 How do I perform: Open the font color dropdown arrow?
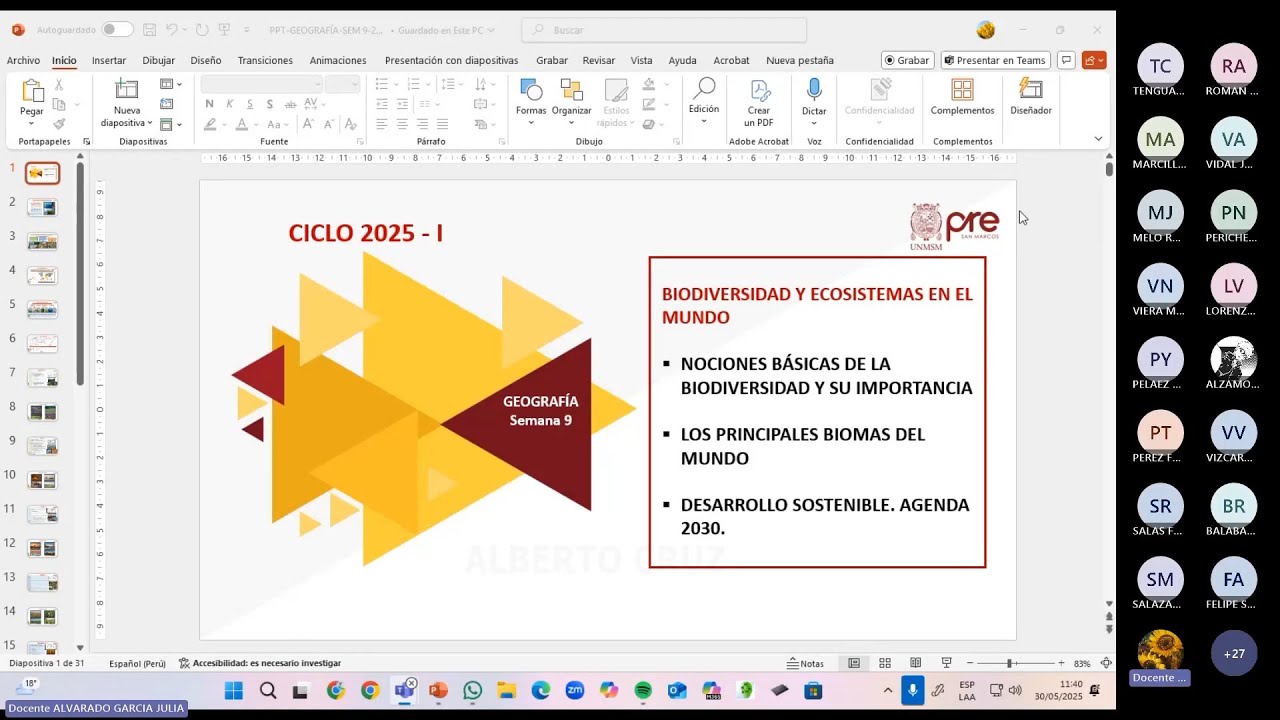click(x=257, y=125)
